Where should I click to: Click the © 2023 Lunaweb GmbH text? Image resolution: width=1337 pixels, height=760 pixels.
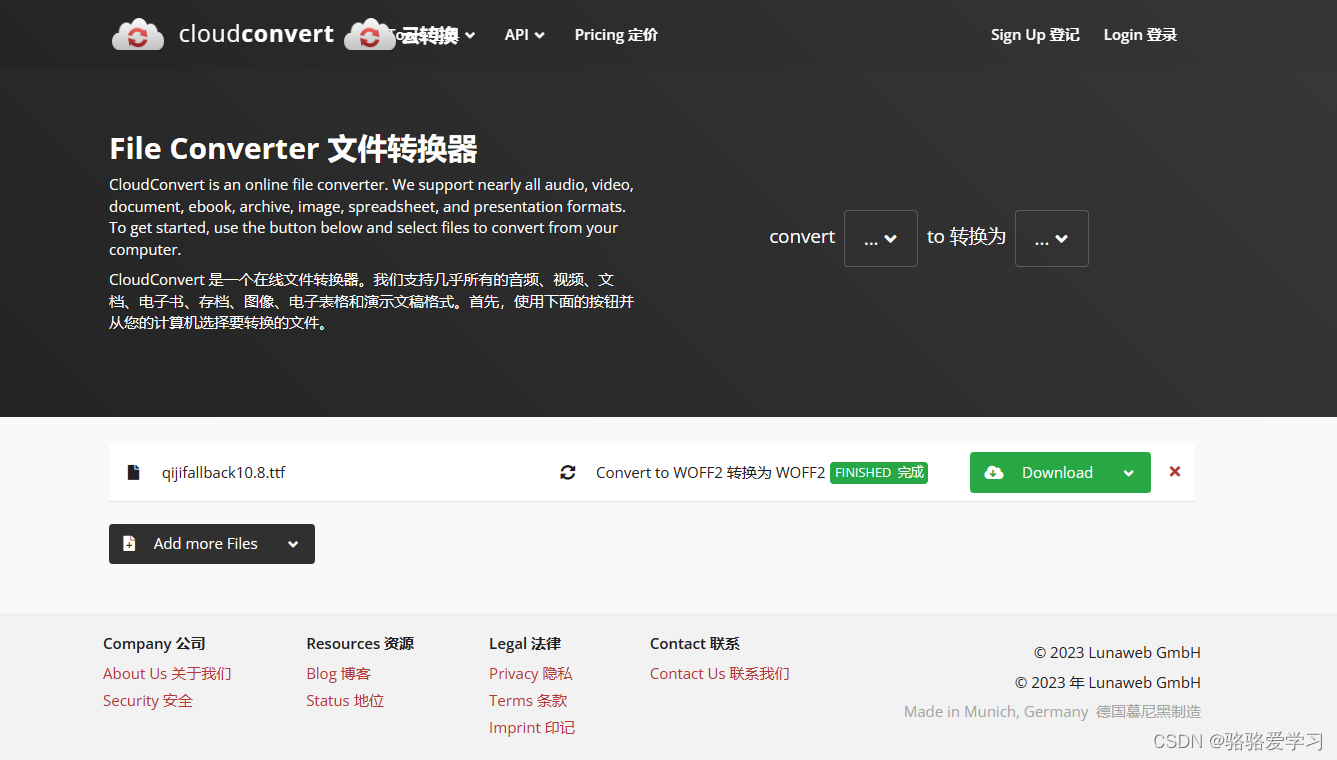coord(1117,653)
